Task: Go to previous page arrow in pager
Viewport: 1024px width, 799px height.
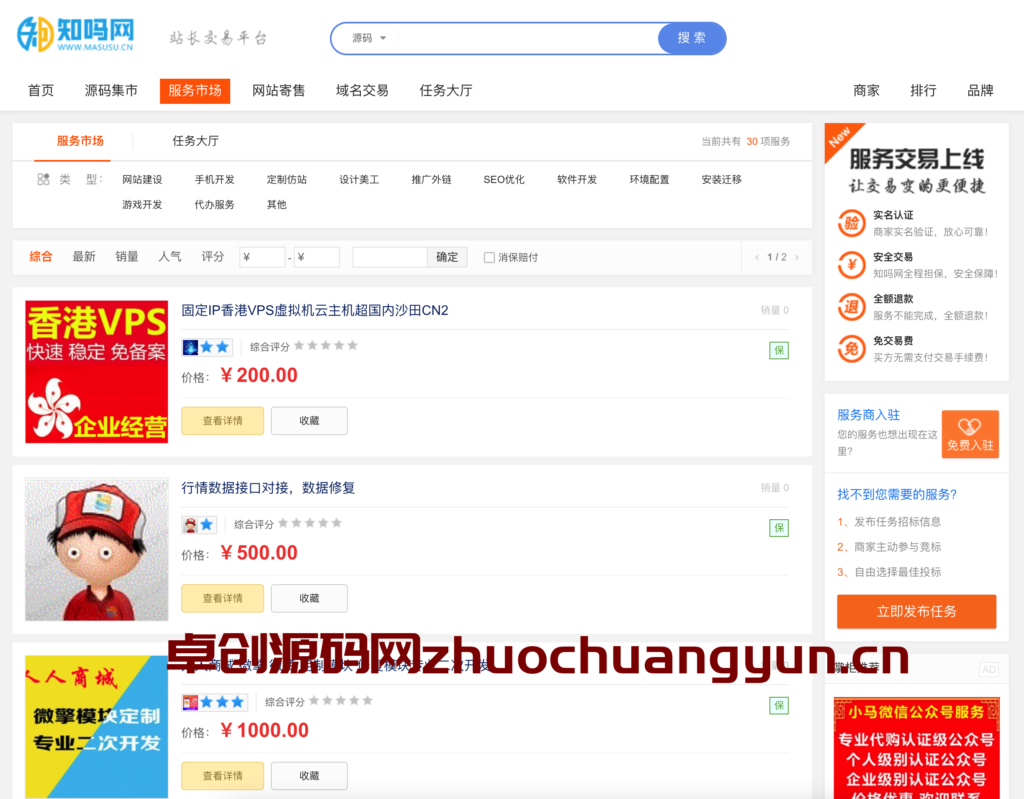Action: click(x=757, y=257)
